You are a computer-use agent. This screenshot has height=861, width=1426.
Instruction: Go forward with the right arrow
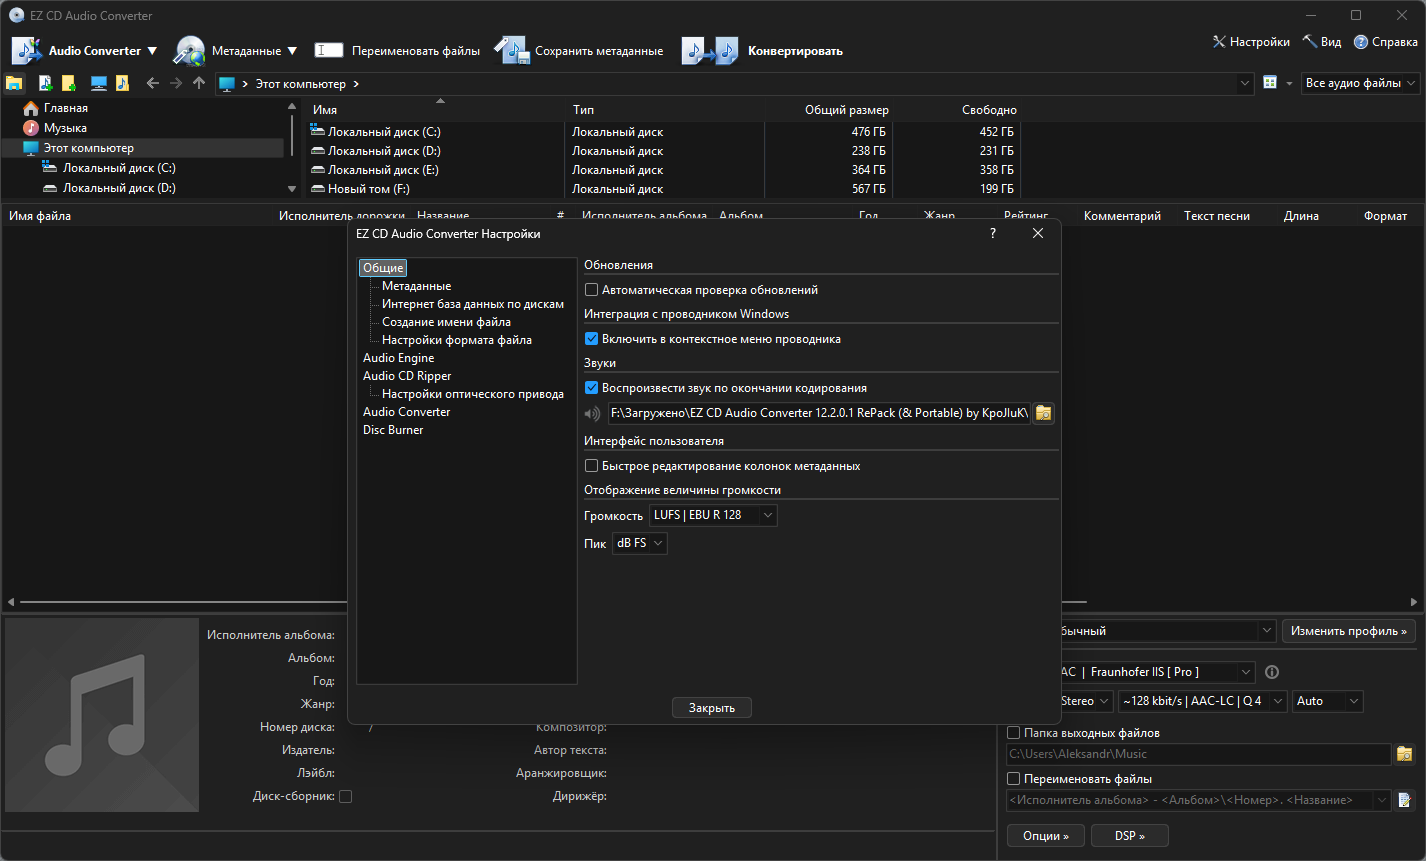click(x=176, y=83)
